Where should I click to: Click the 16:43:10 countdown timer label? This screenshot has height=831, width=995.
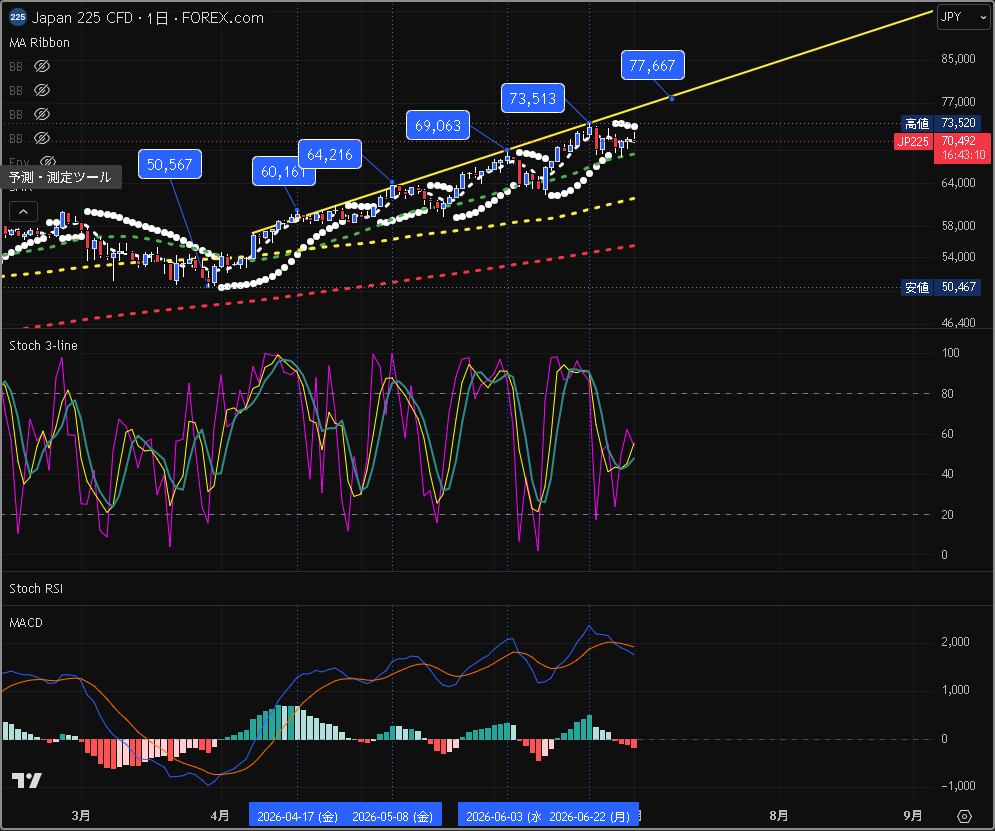pyautogui.click(x=963, y=155)
